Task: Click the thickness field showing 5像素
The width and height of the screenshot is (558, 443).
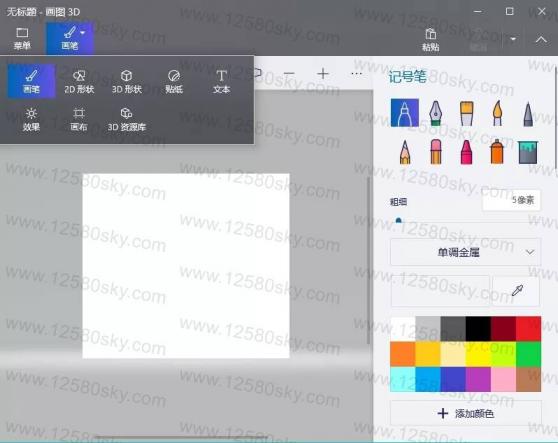Action: tap(511, 200)
